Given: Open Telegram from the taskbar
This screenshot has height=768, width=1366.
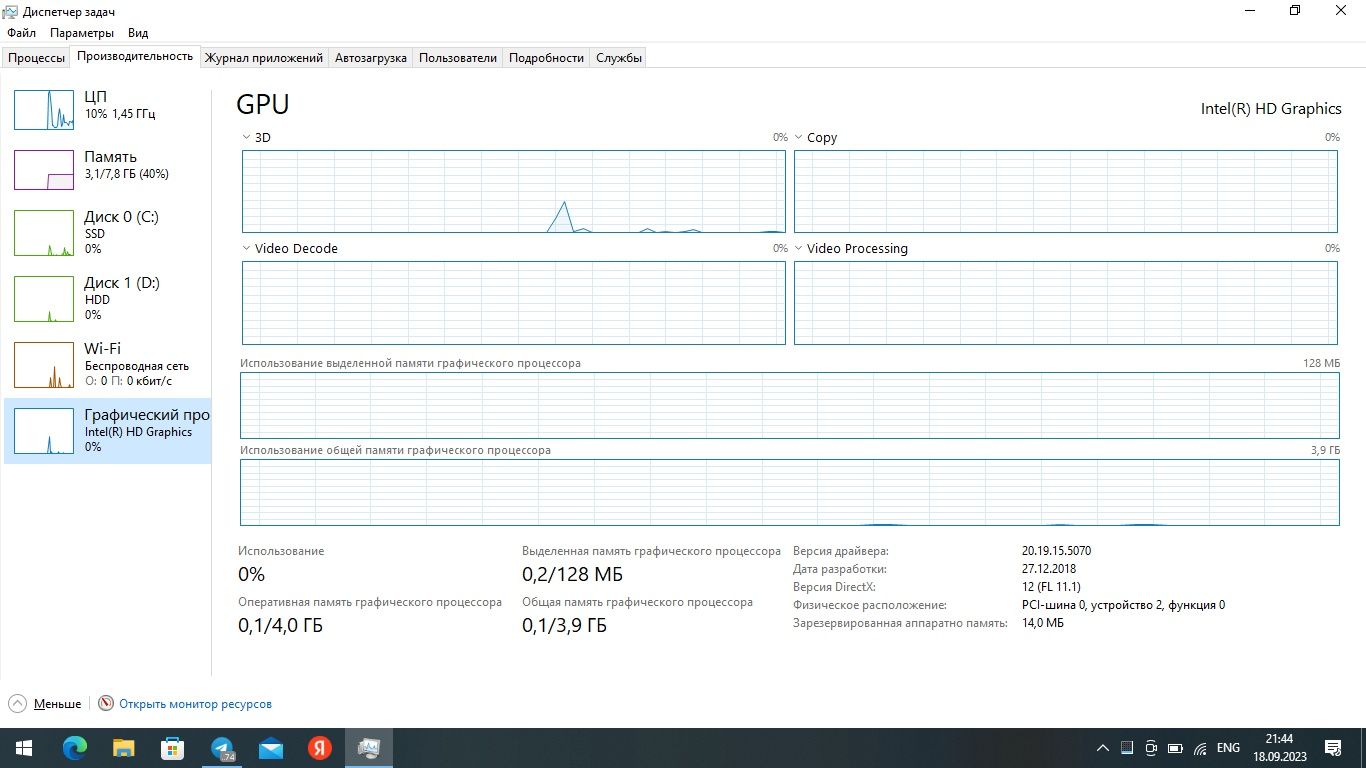Looking at the screenshot, I should click(222, 748).
